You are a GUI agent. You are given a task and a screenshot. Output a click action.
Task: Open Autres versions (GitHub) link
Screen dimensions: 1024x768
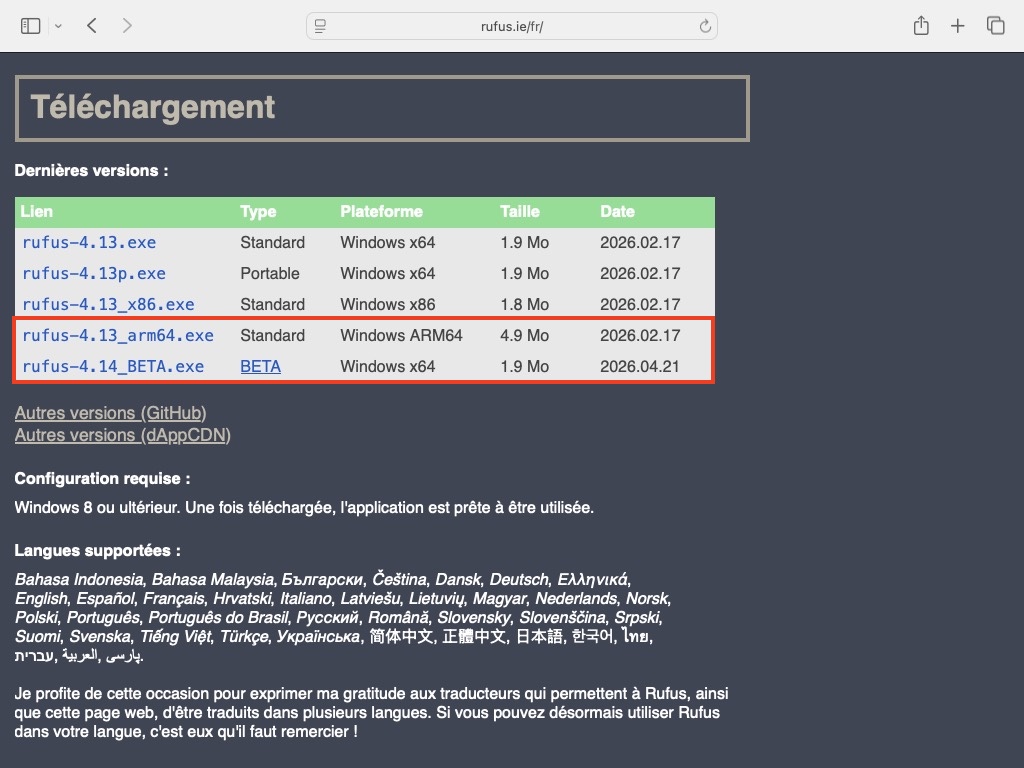(x=111, y=413)
